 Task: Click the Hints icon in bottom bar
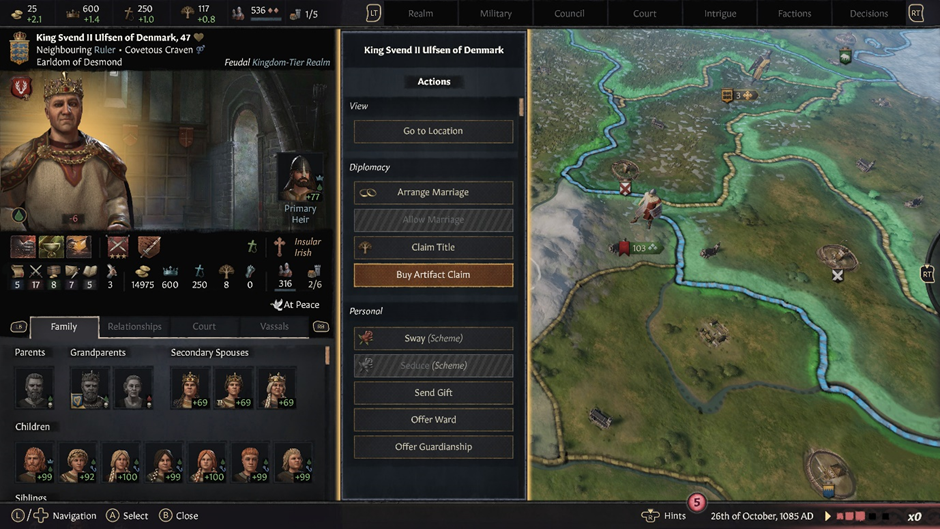(x=650, y=516)
